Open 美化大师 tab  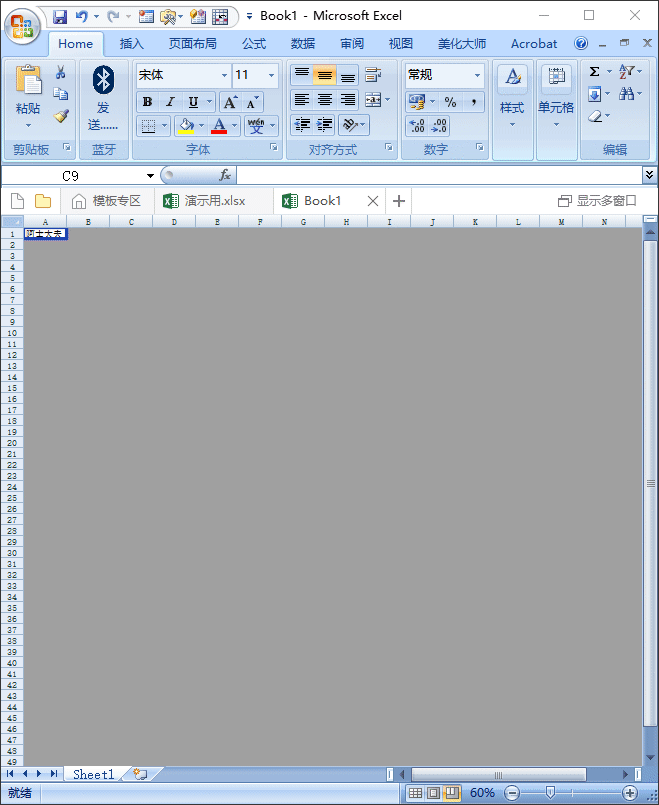tap(462, 44)
